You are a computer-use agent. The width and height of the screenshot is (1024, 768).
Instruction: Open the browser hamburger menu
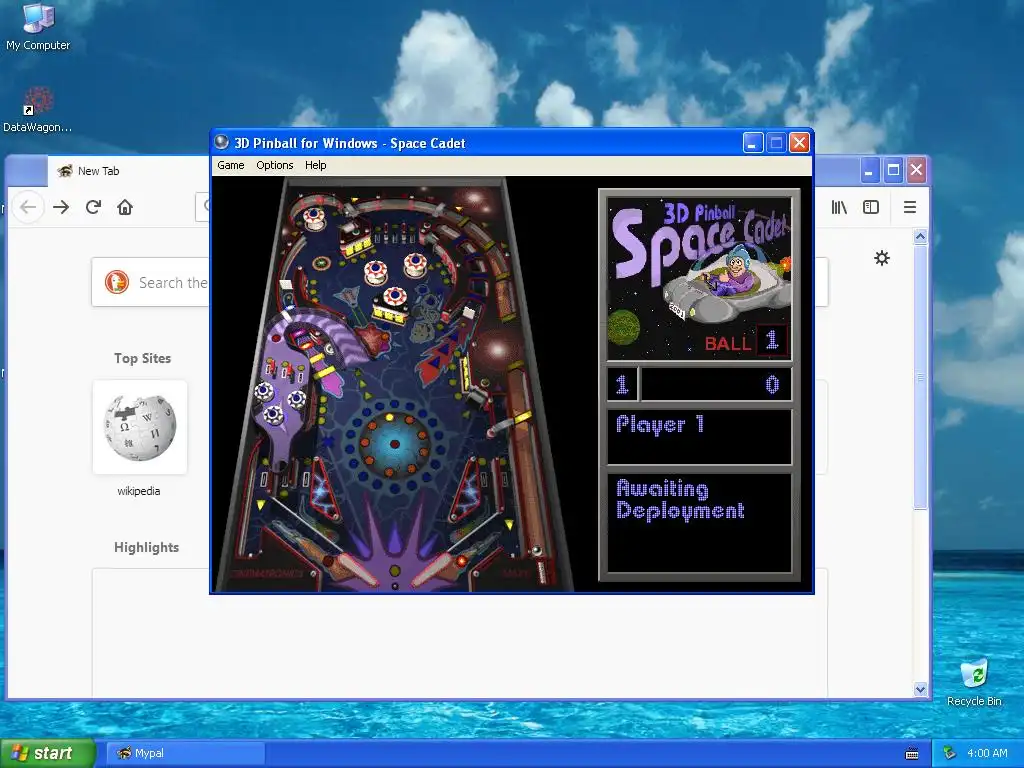[x=910, y=207]
